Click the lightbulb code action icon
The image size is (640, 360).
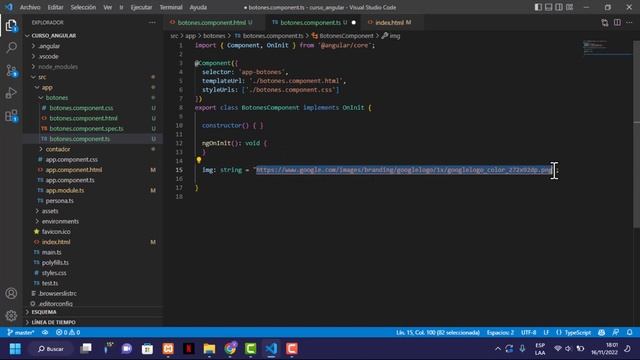click(199, 160)
